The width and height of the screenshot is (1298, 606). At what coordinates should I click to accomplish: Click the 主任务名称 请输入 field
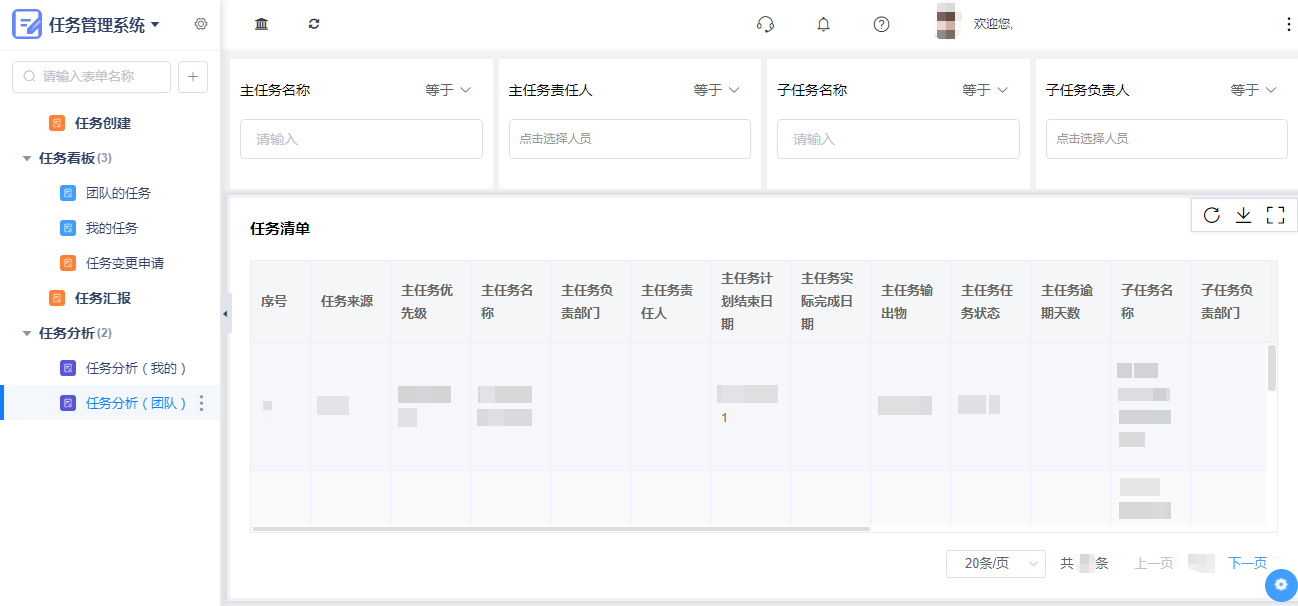click(361, 139)
